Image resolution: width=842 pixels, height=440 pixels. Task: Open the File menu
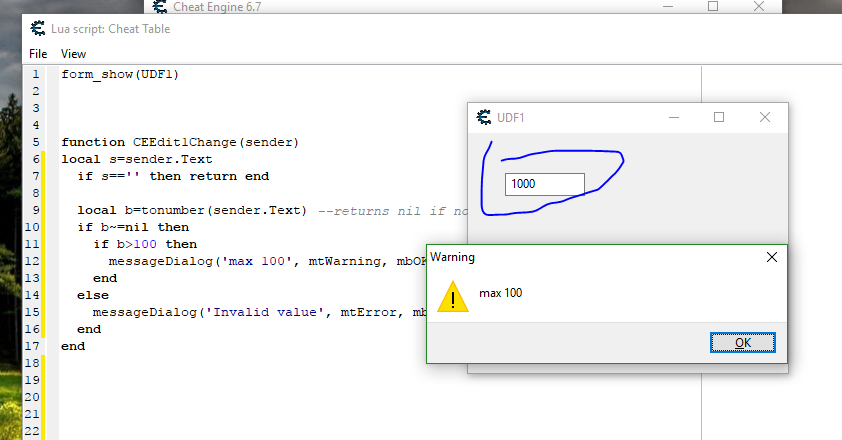38,53
